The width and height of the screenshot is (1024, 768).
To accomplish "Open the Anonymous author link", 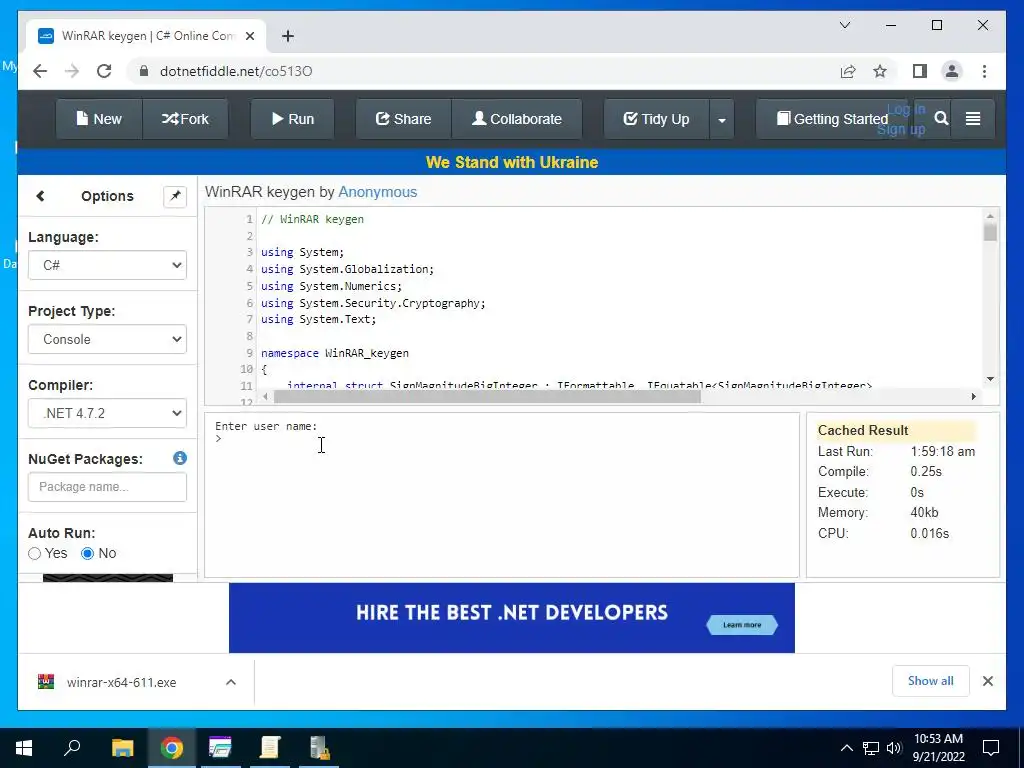I will click(377, 192).
